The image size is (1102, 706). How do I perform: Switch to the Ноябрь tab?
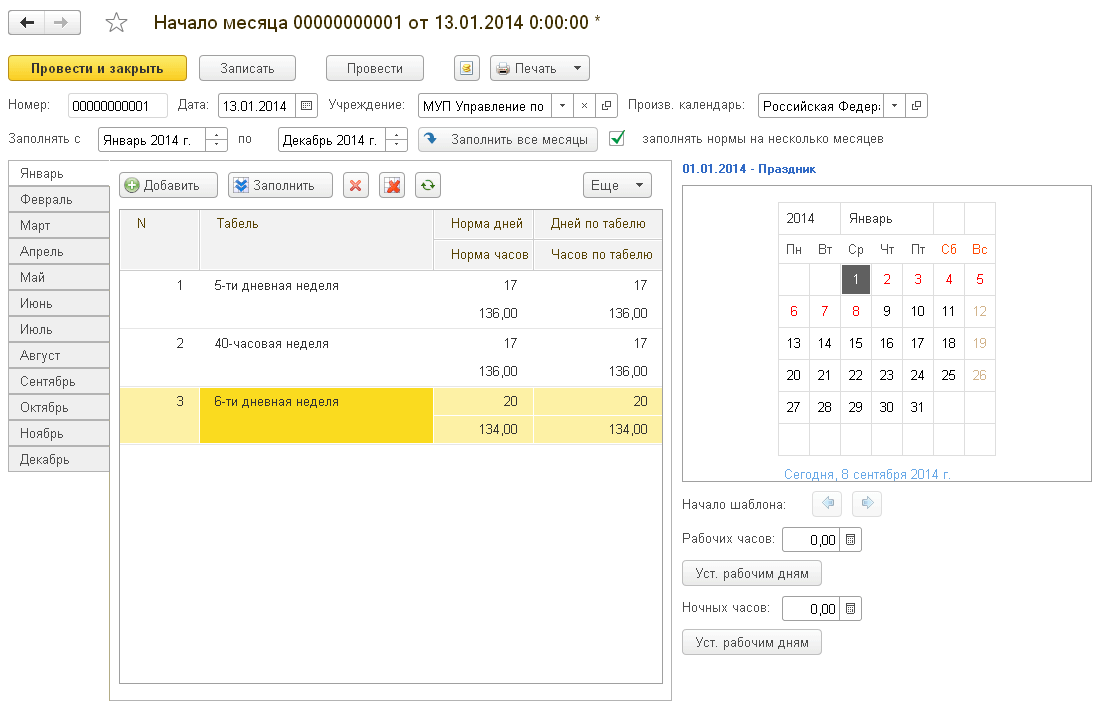tap(59, 433)
